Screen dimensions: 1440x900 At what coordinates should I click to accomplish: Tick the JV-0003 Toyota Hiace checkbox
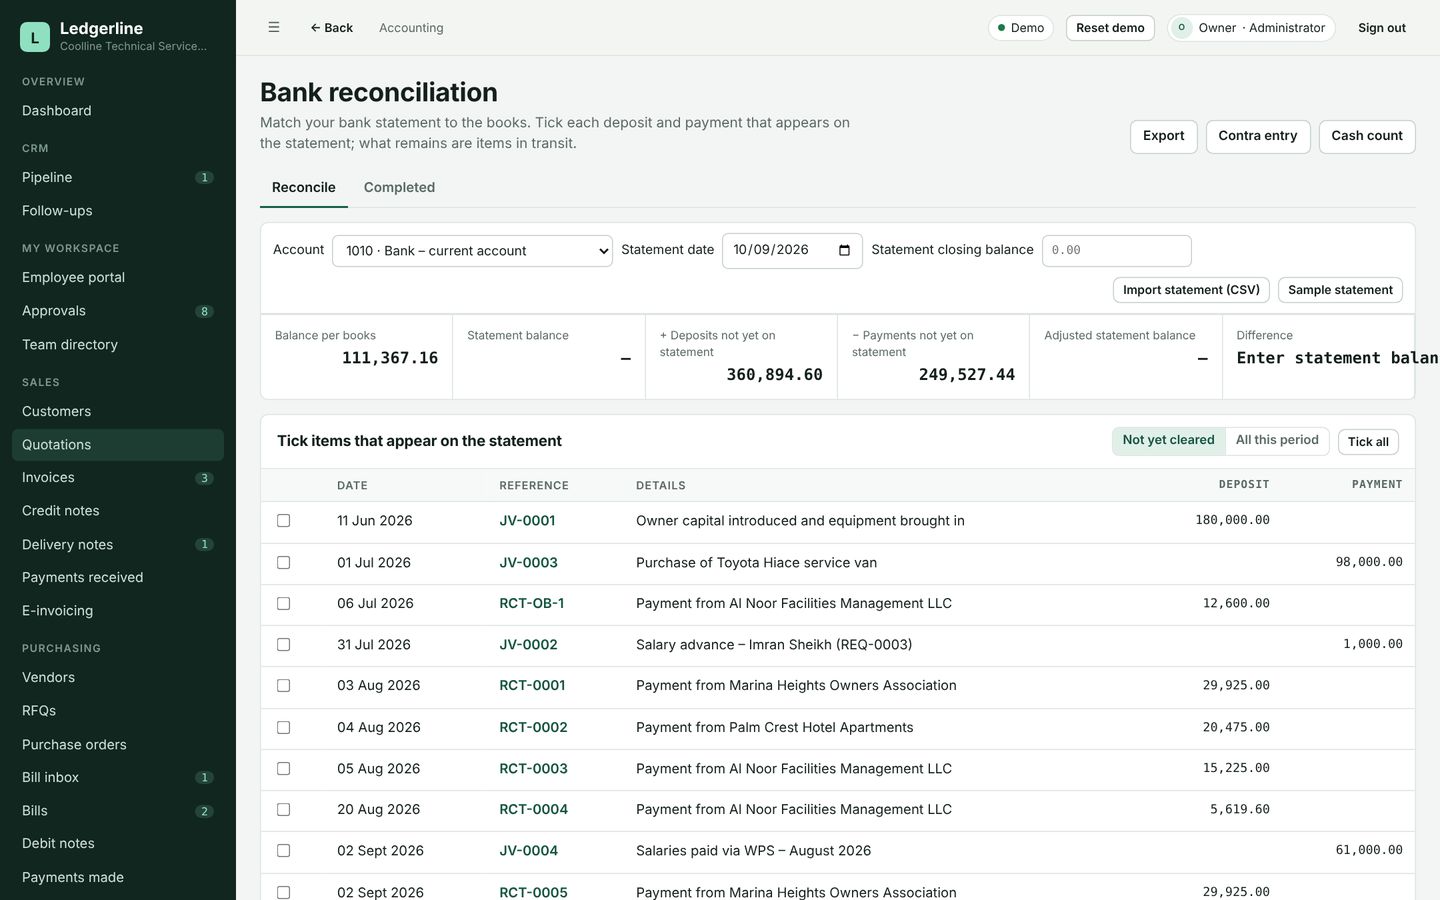(x=284, y=563)
